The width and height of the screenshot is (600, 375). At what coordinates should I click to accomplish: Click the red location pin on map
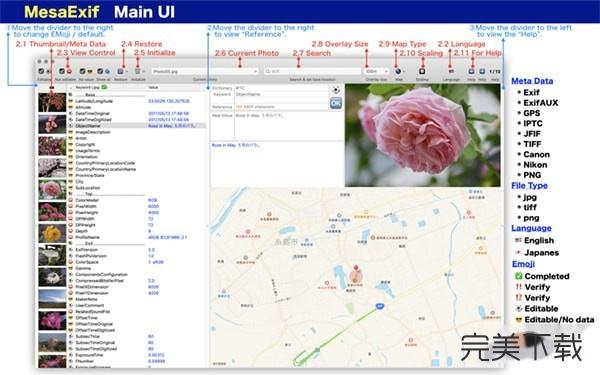[x=356, y=268]
